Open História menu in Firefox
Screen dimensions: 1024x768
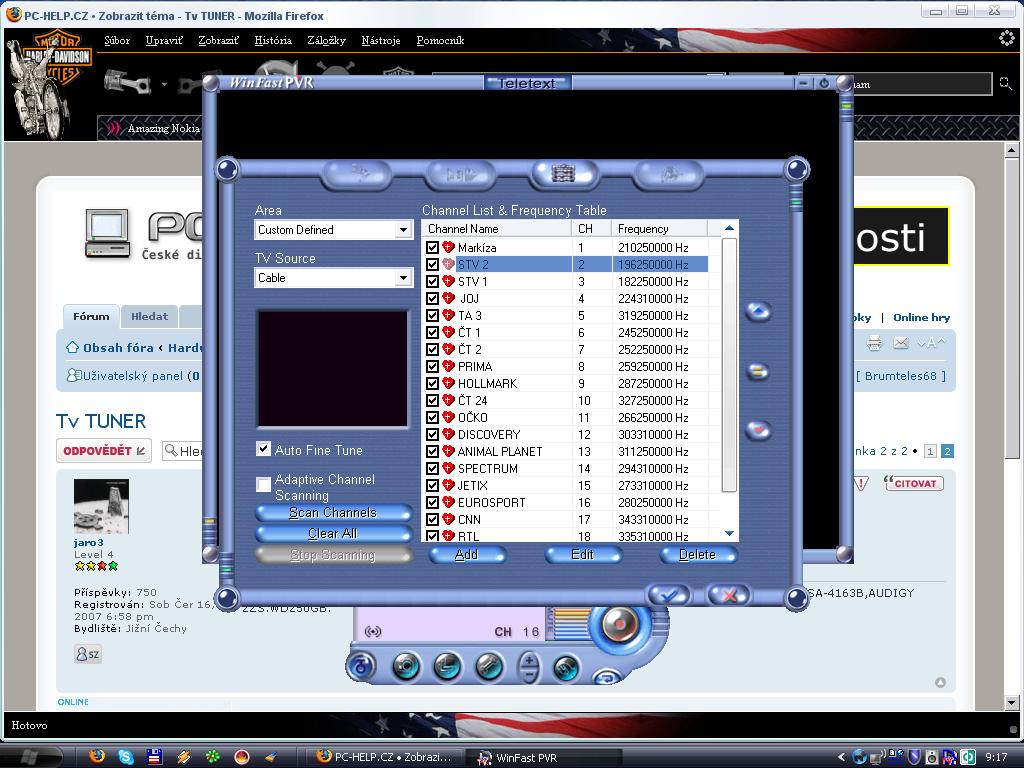point(273,40)
